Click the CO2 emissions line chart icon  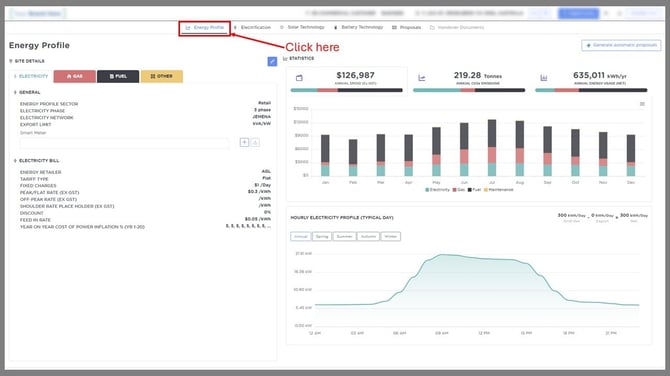(422, 78)
